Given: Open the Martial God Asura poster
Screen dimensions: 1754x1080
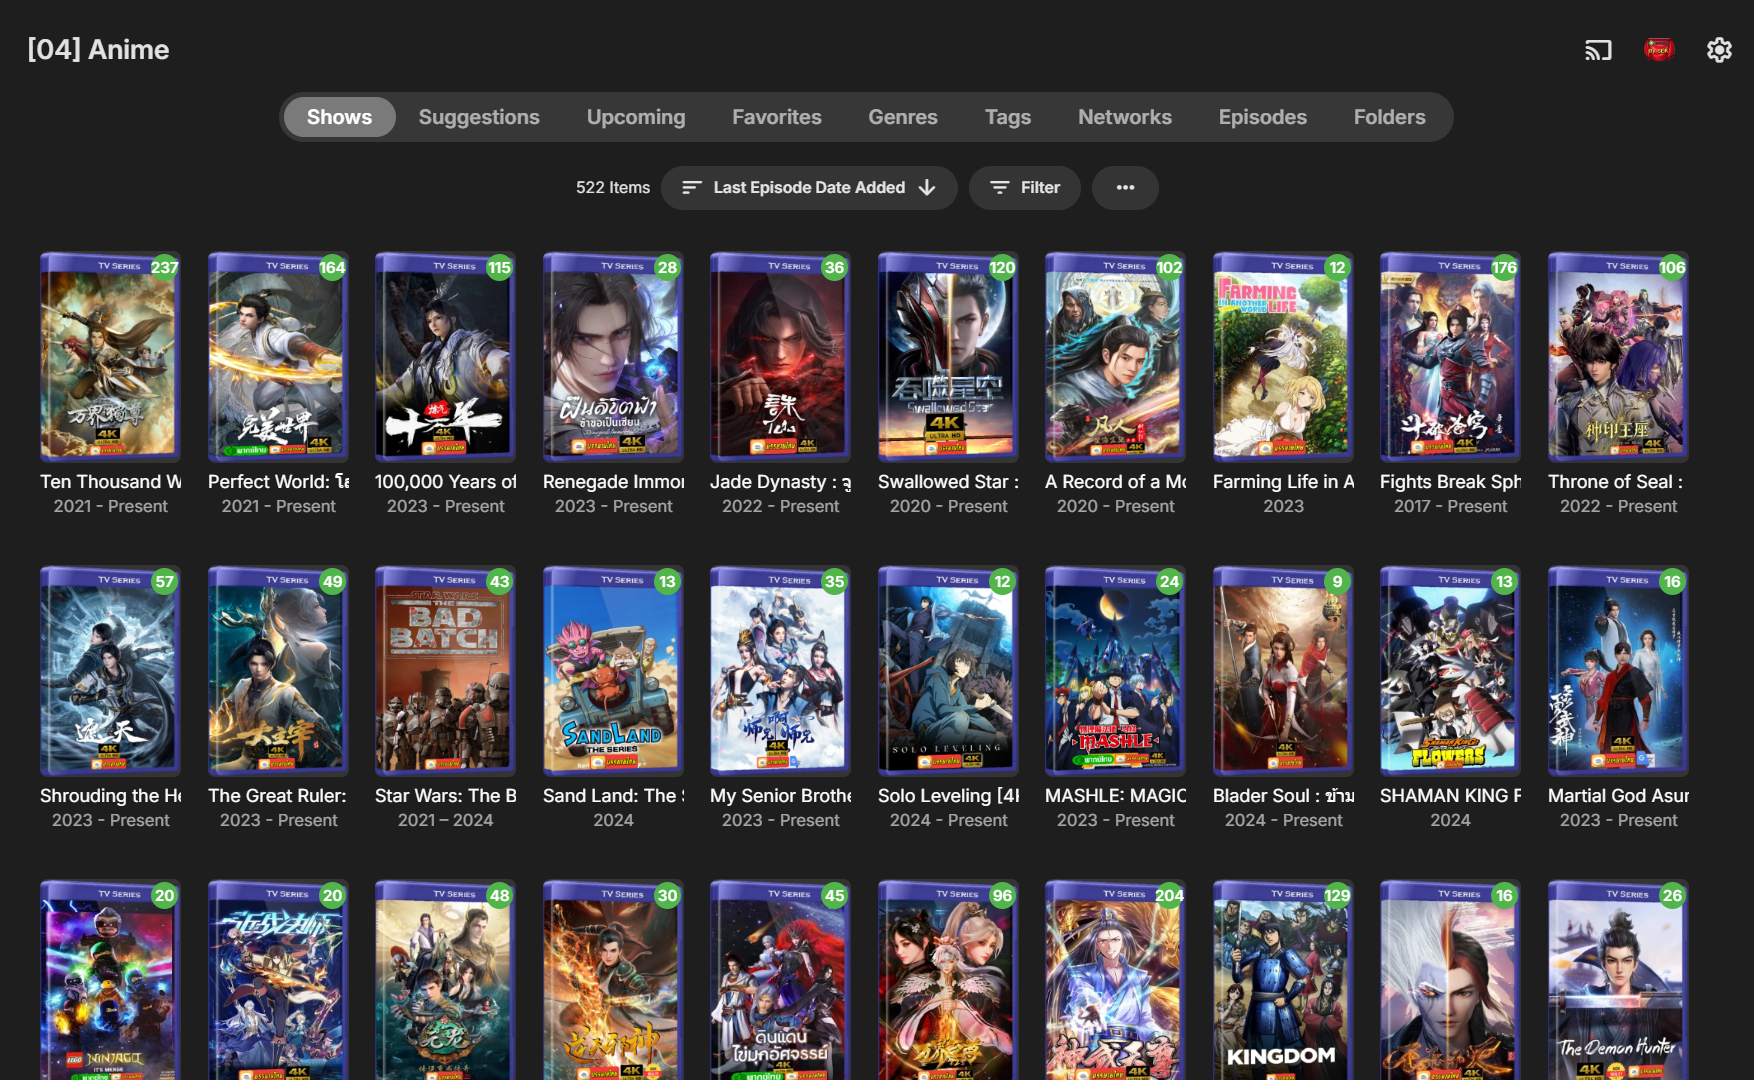Looking at the screenshot, I should [x=1618, y=671].
